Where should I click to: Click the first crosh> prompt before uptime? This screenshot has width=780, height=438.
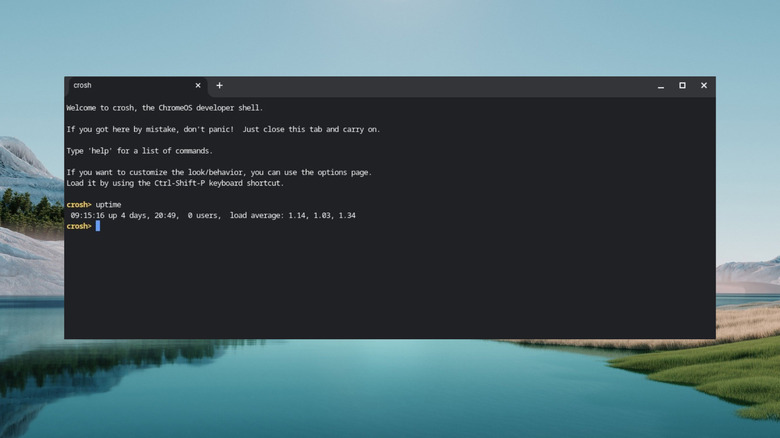pos(78,204)
